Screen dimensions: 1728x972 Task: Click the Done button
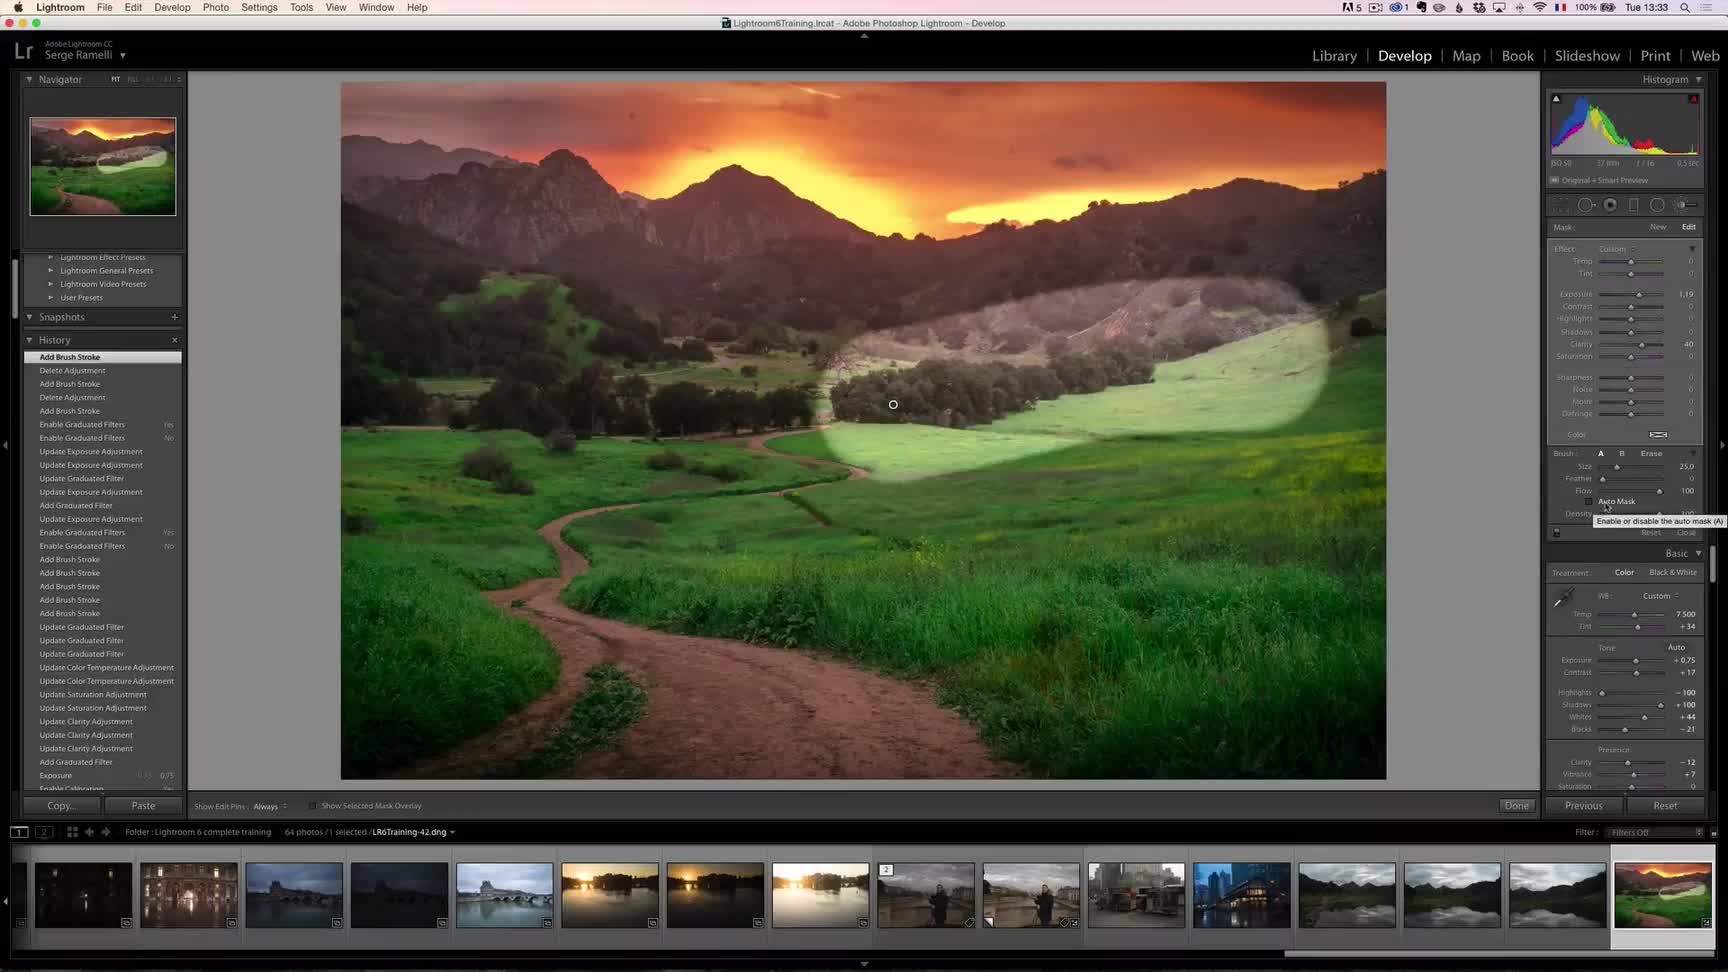(1516, 806)
